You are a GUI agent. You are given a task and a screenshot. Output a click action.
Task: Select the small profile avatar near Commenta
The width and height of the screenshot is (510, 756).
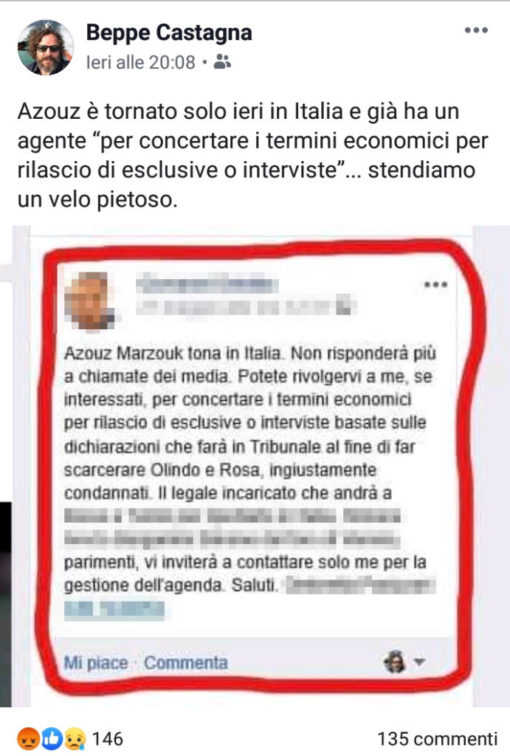395,662
